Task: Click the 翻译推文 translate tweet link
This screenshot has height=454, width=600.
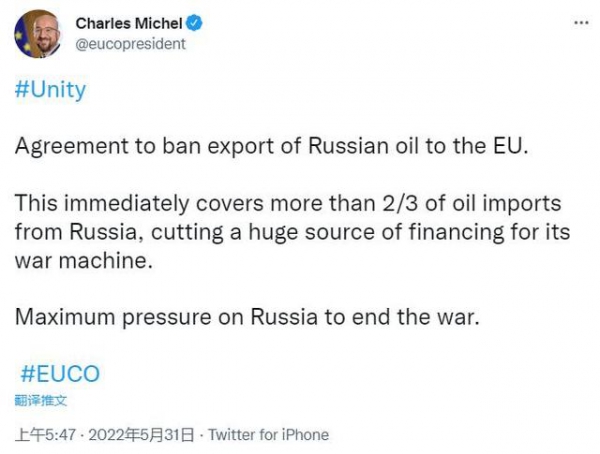Action: pos(42,400)
